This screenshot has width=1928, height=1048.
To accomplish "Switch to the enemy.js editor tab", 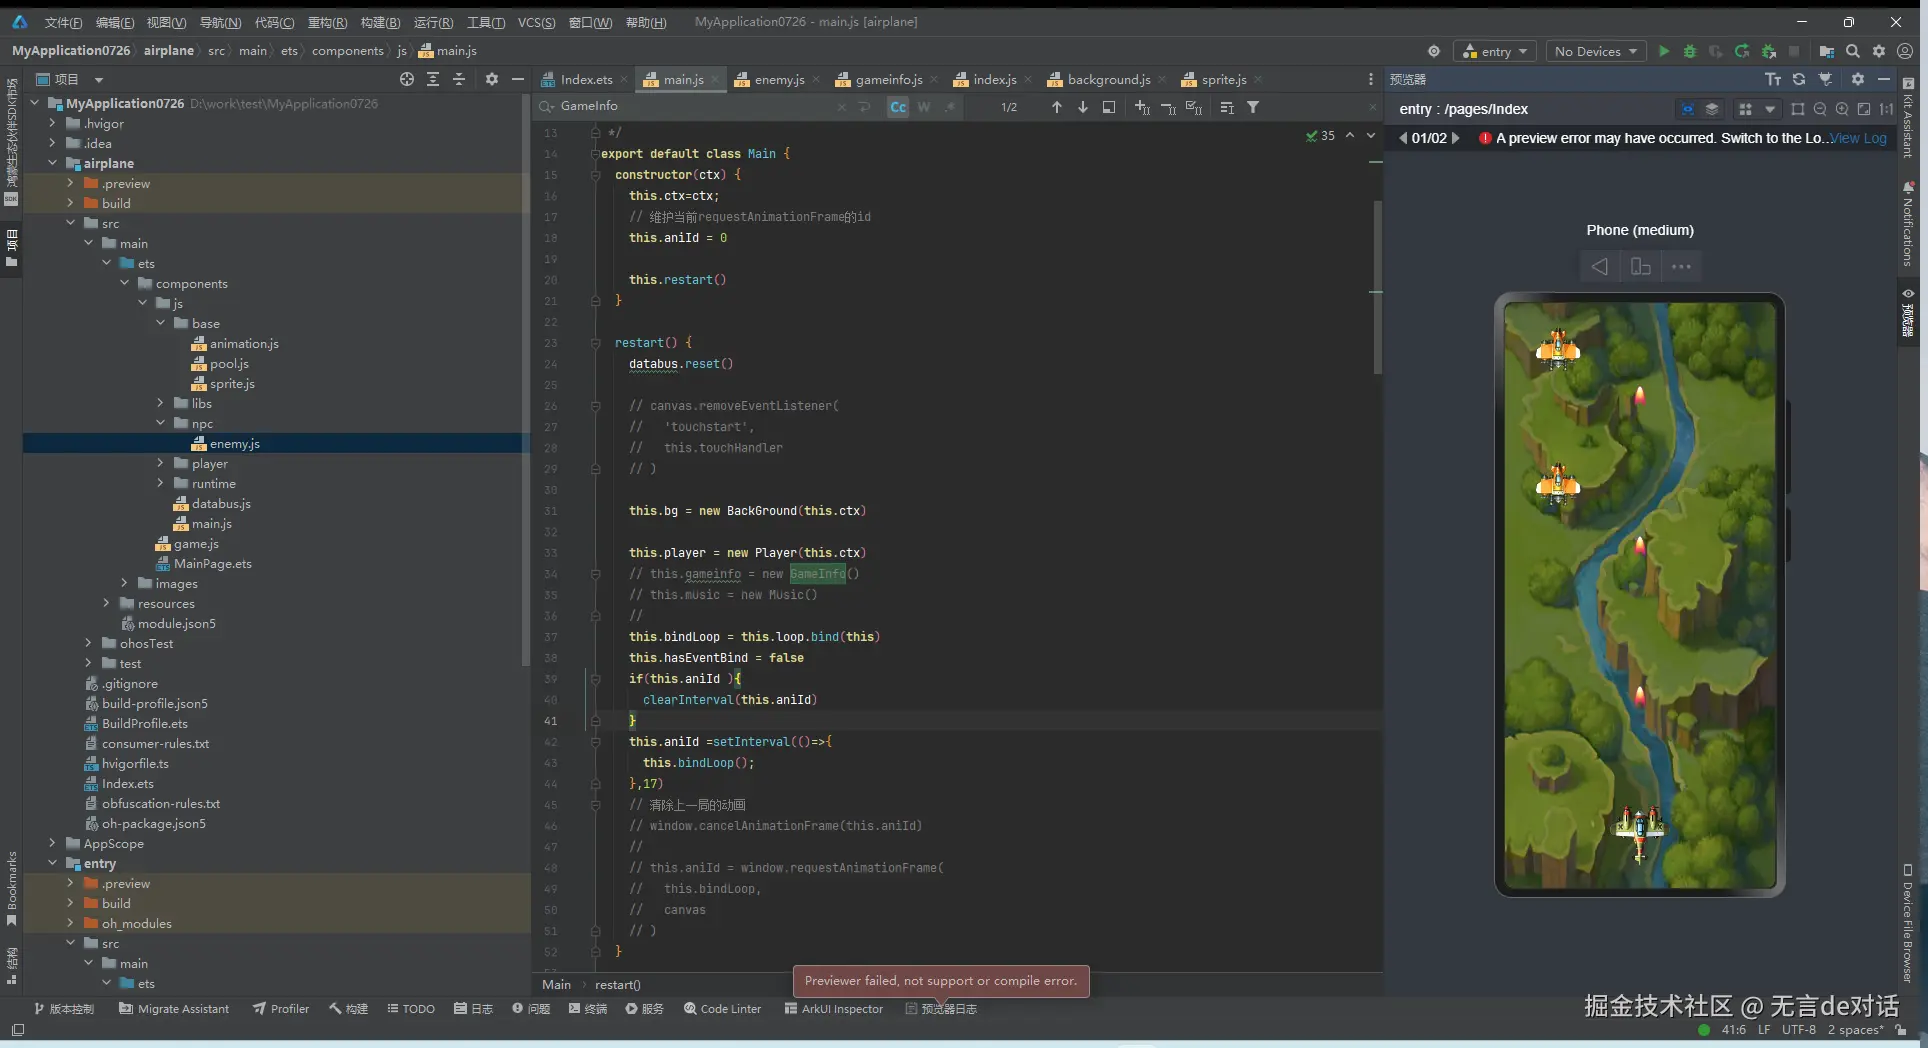I will tap(778, 79).
